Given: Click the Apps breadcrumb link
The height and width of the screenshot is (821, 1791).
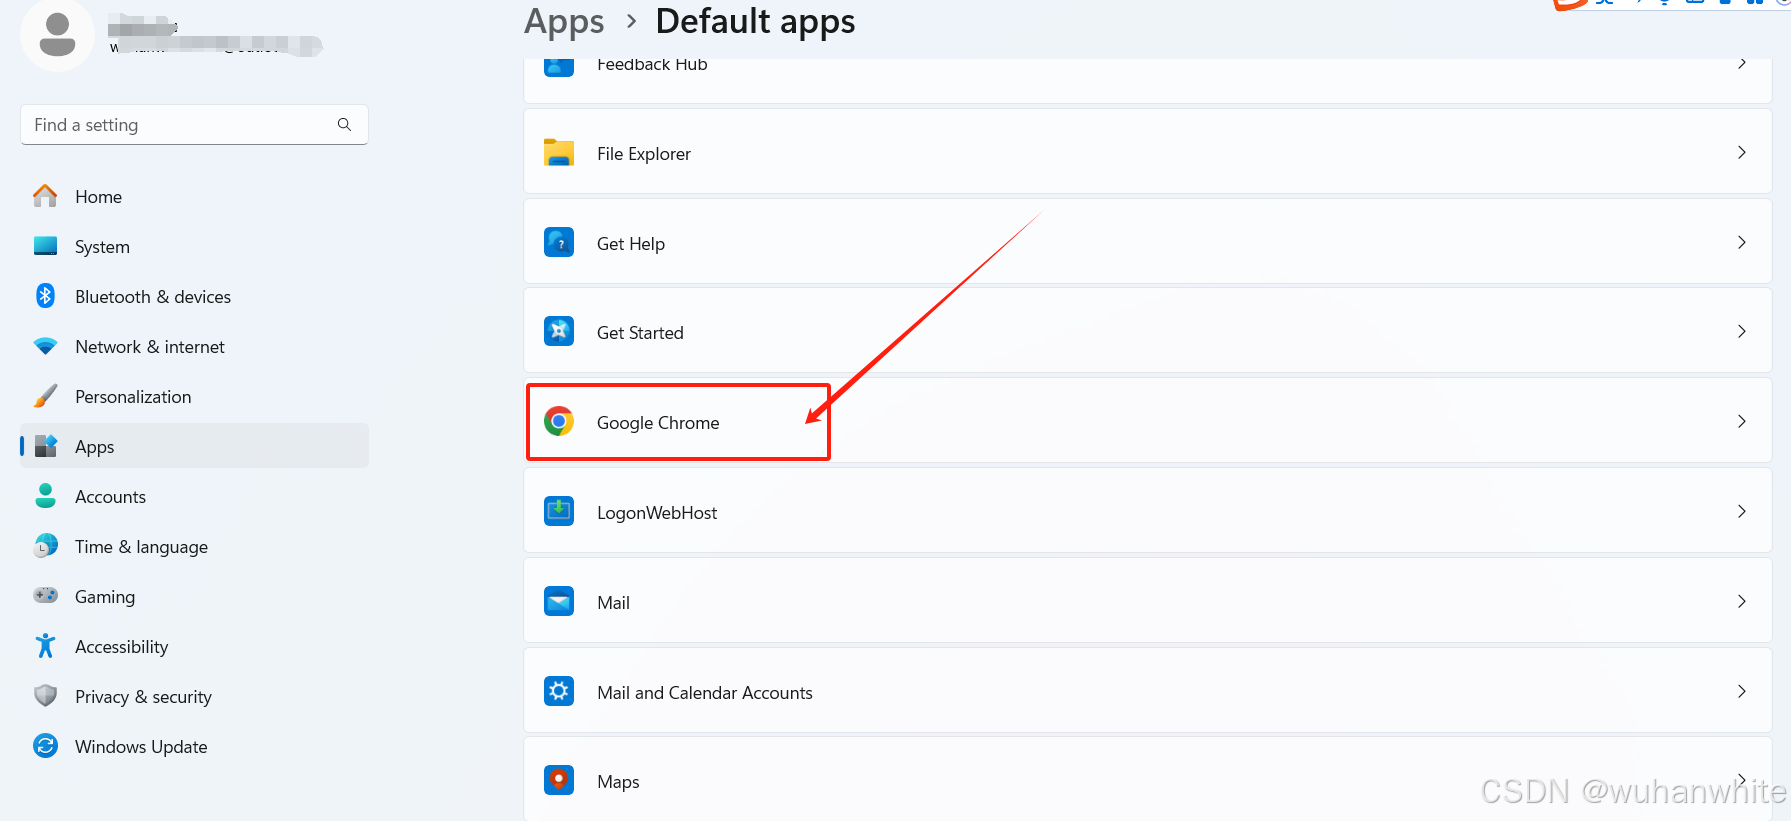Looking at the screenshot, I should tap(564, 22).
